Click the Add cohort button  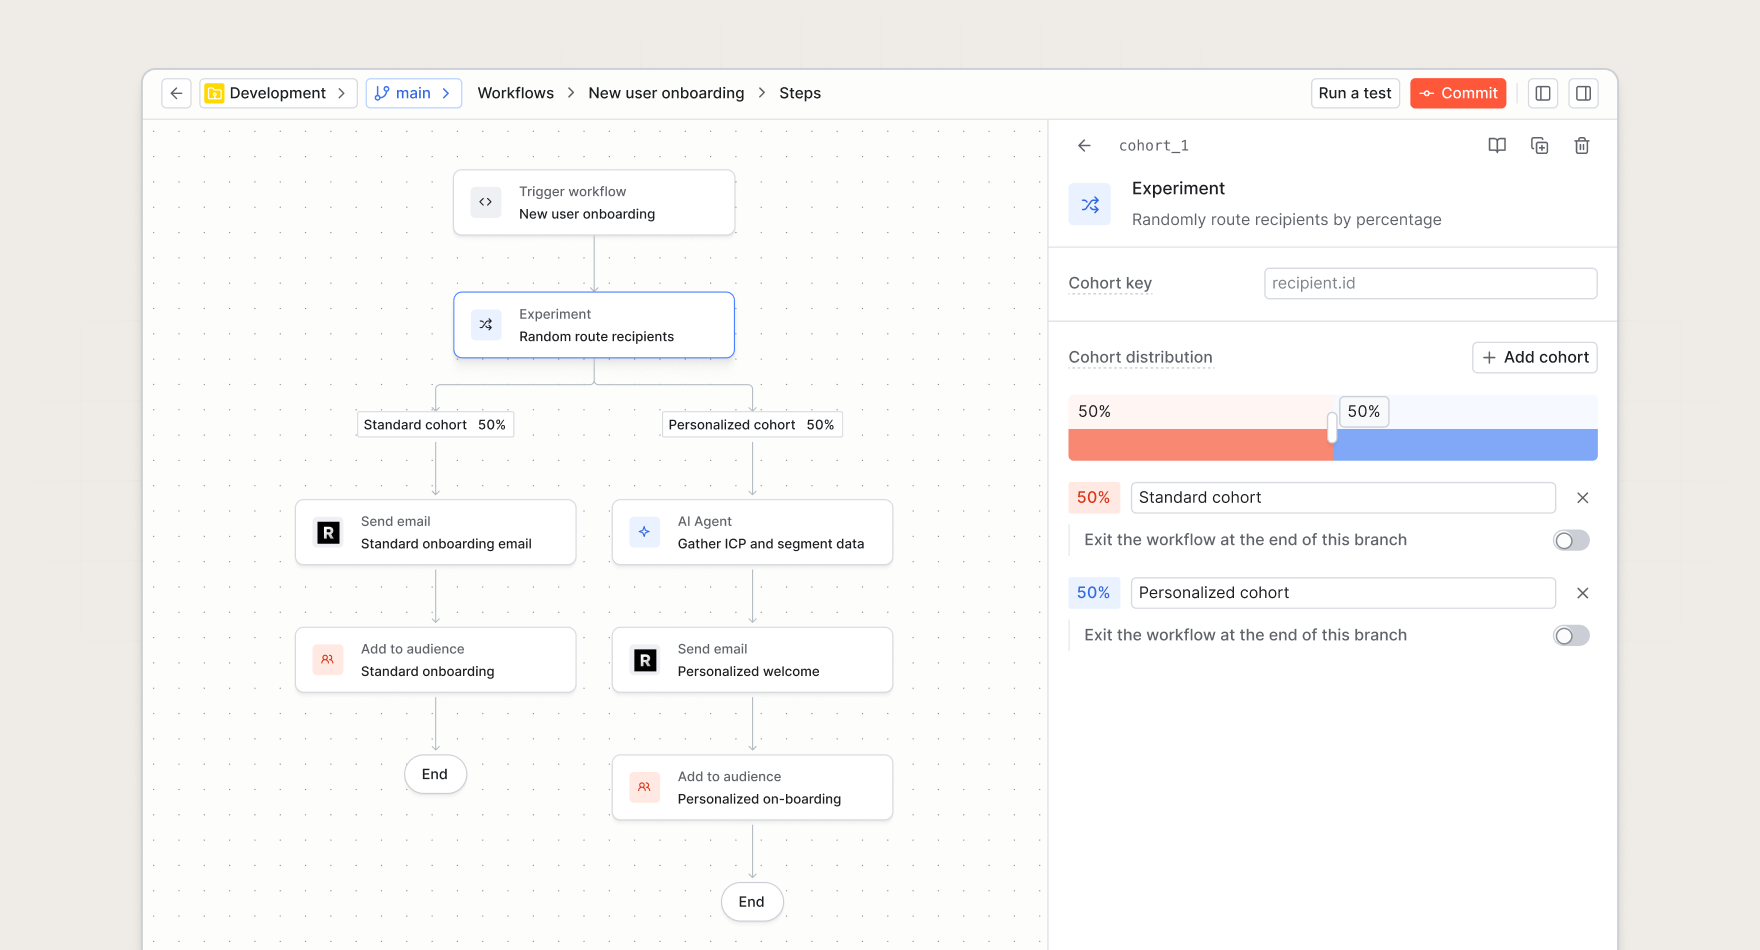tap(1534, 357)
